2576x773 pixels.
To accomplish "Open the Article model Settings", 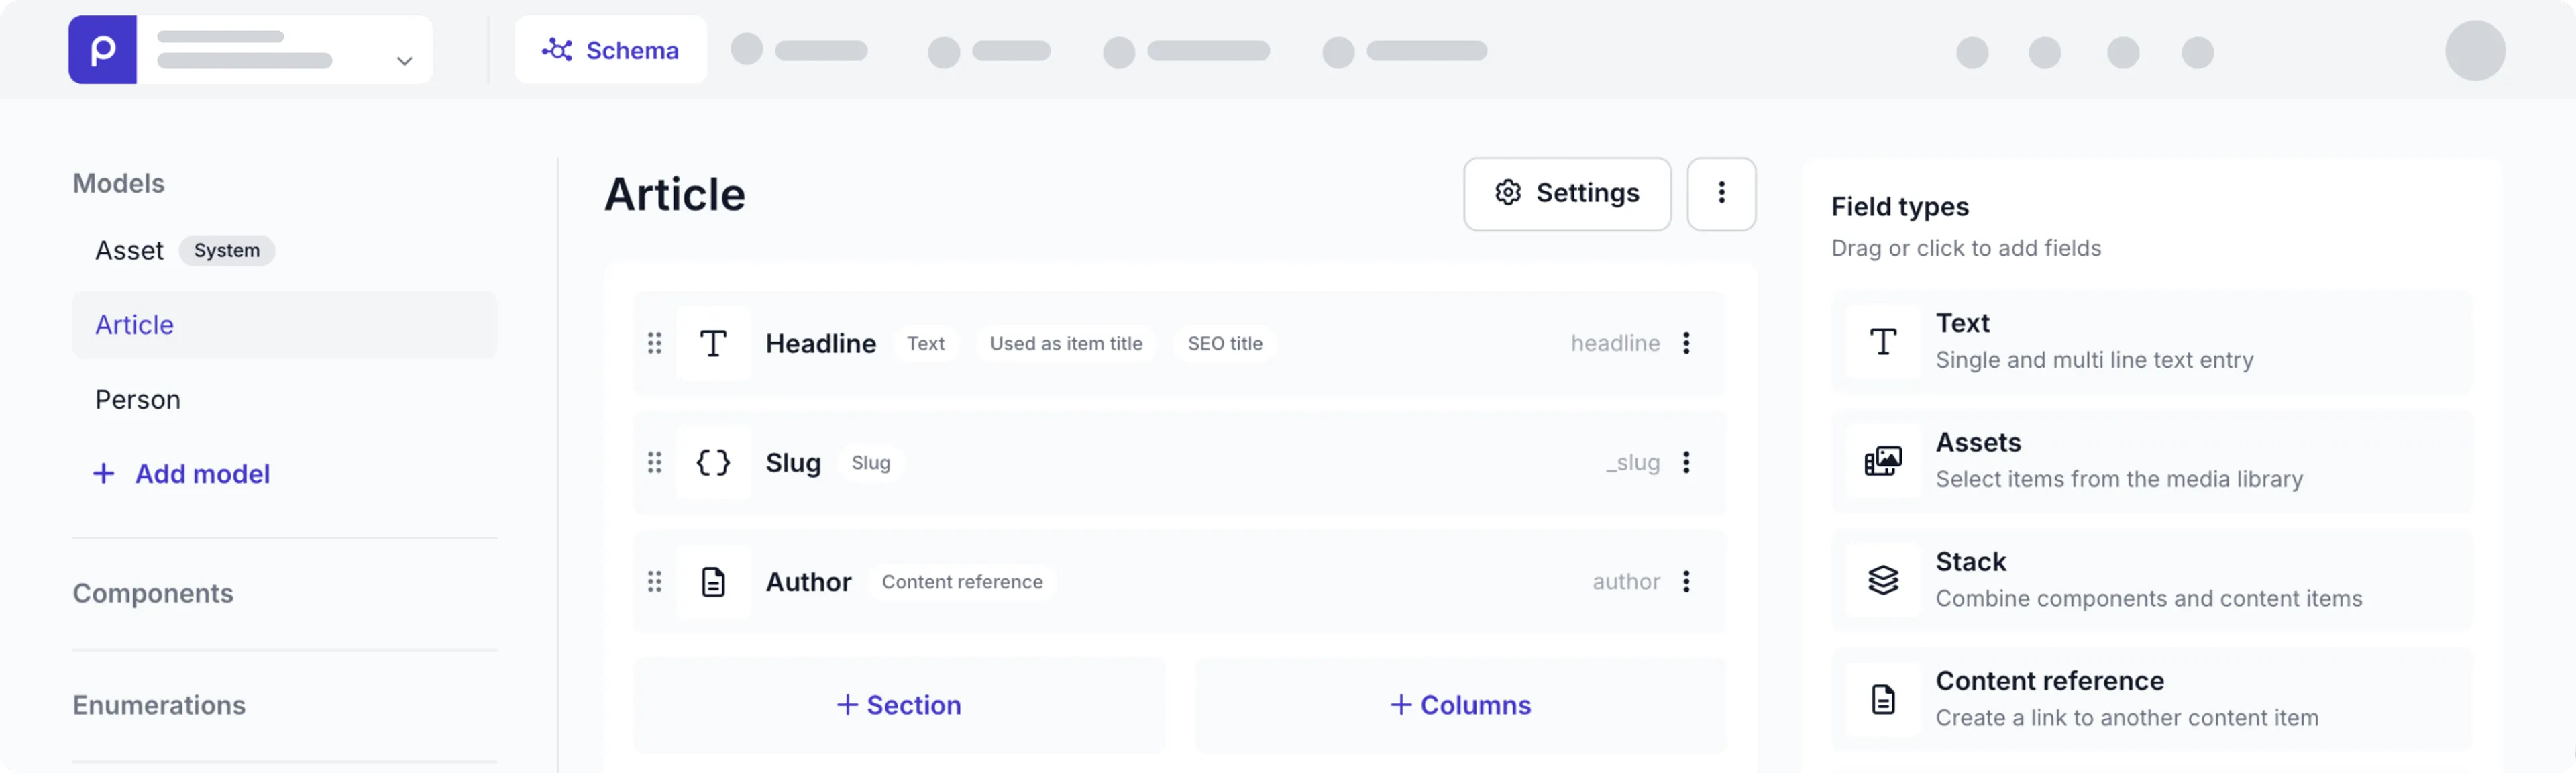I will [1566, 193].
